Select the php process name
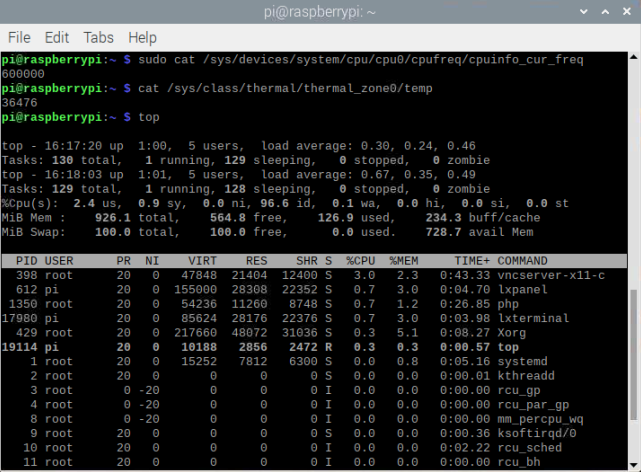The height and width of the screenshot is (472, 641). click(508, 304)
